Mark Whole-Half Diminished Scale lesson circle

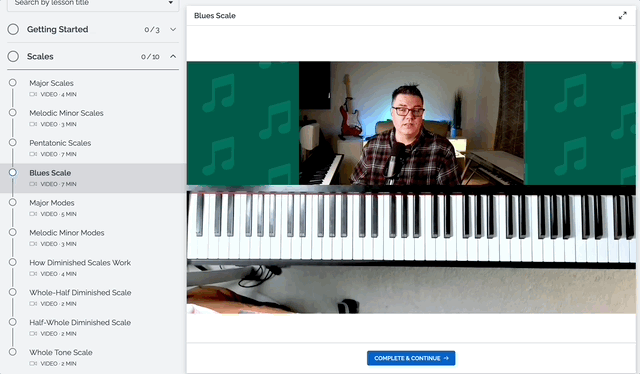pyautogui.click(x=13, y=292)
